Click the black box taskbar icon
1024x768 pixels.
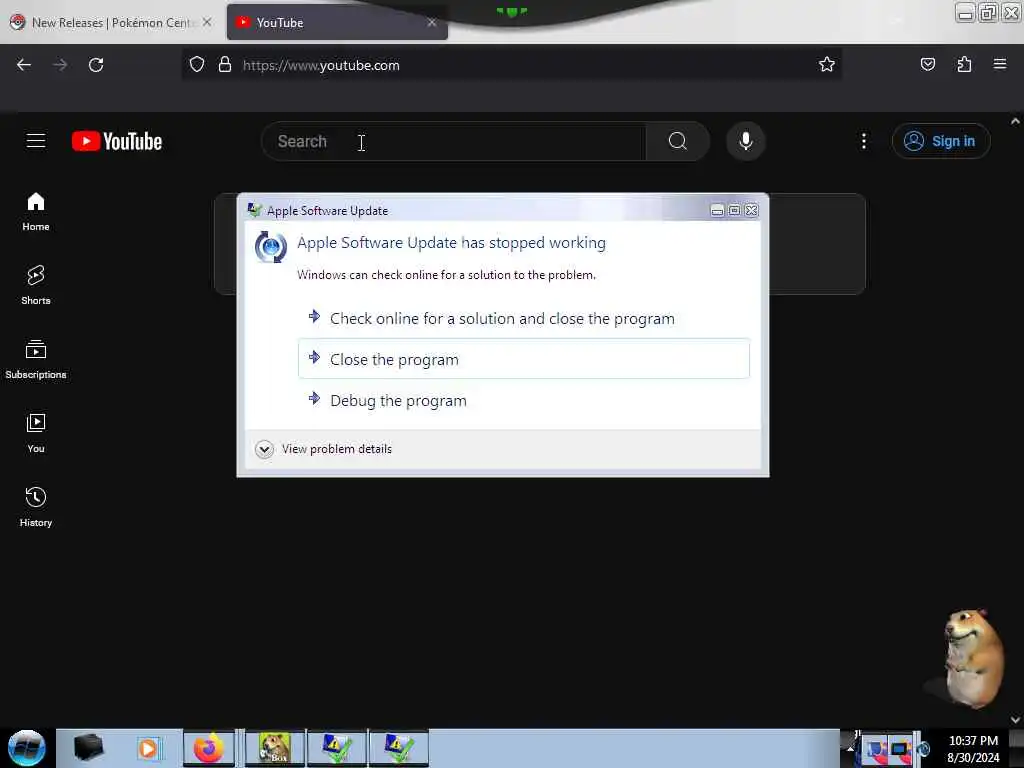pyautogui.click(x=88, y=748)
